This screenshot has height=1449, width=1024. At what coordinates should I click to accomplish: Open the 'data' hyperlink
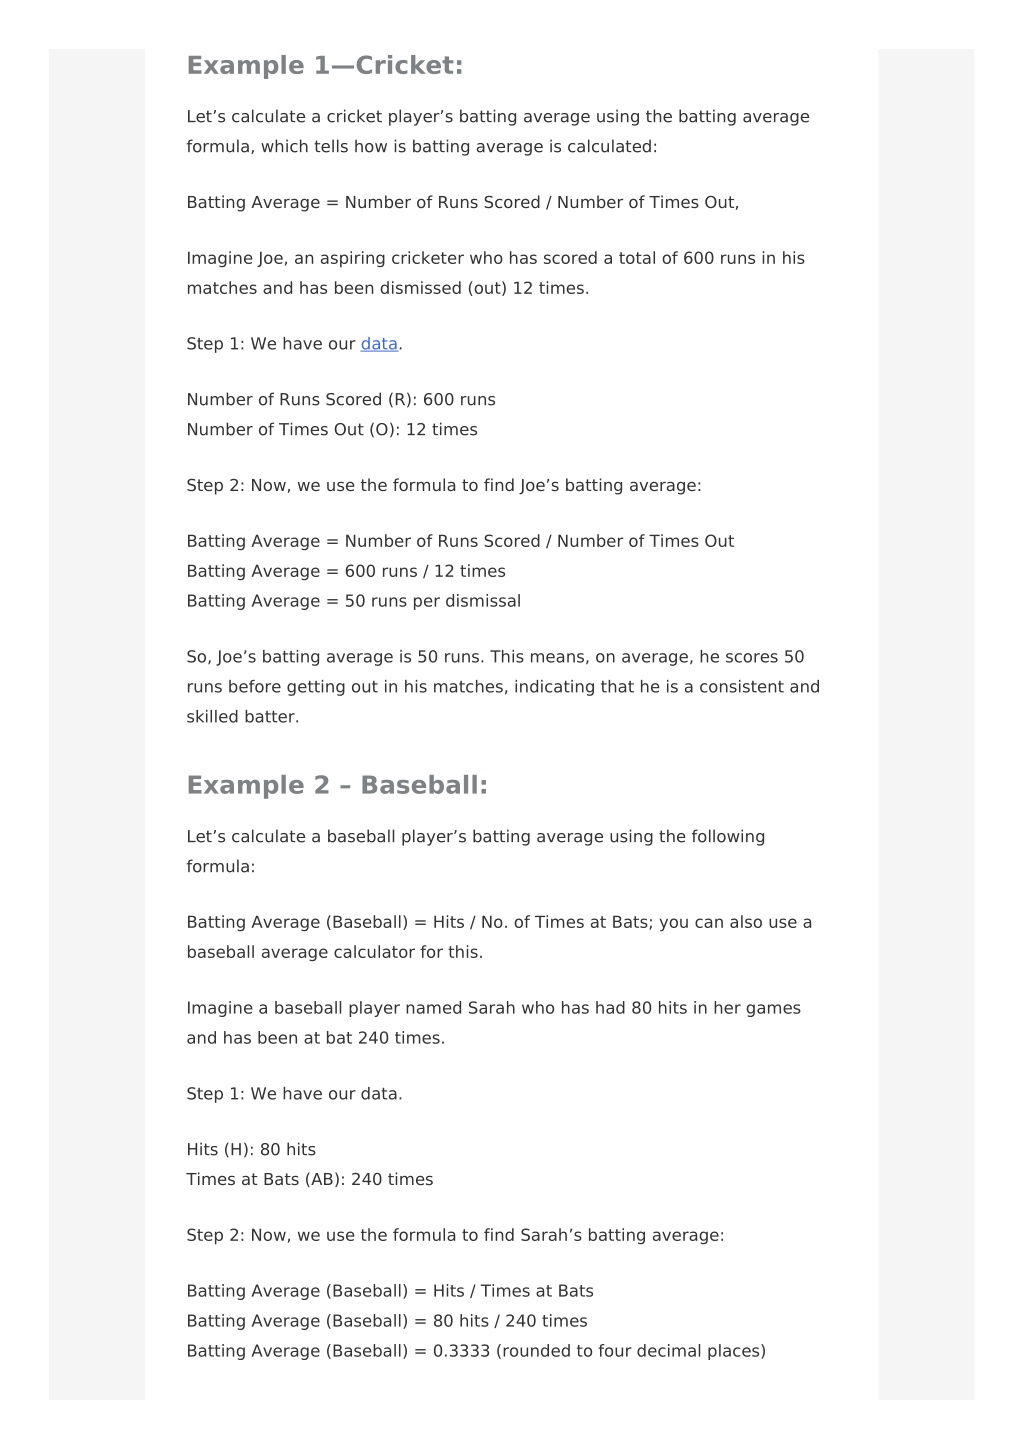(379, 344)
